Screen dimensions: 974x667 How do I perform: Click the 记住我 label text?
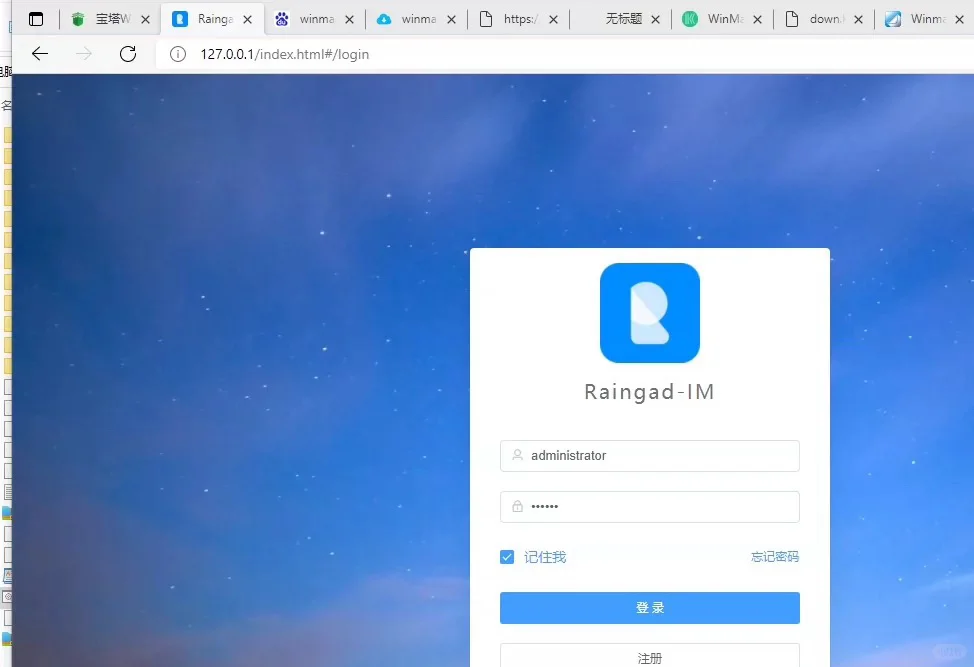click(x=545, y=557)
